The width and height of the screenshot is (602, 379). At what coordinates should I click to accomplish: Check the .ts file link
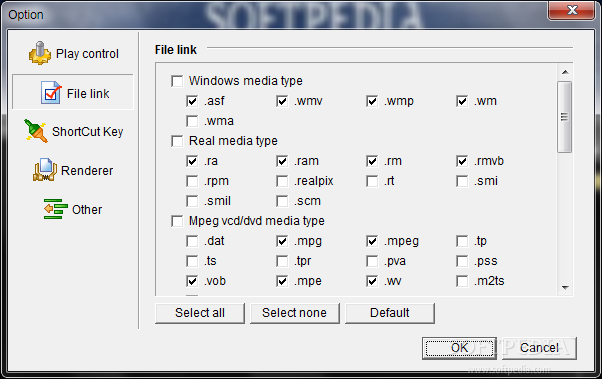(x=192, y=261)
